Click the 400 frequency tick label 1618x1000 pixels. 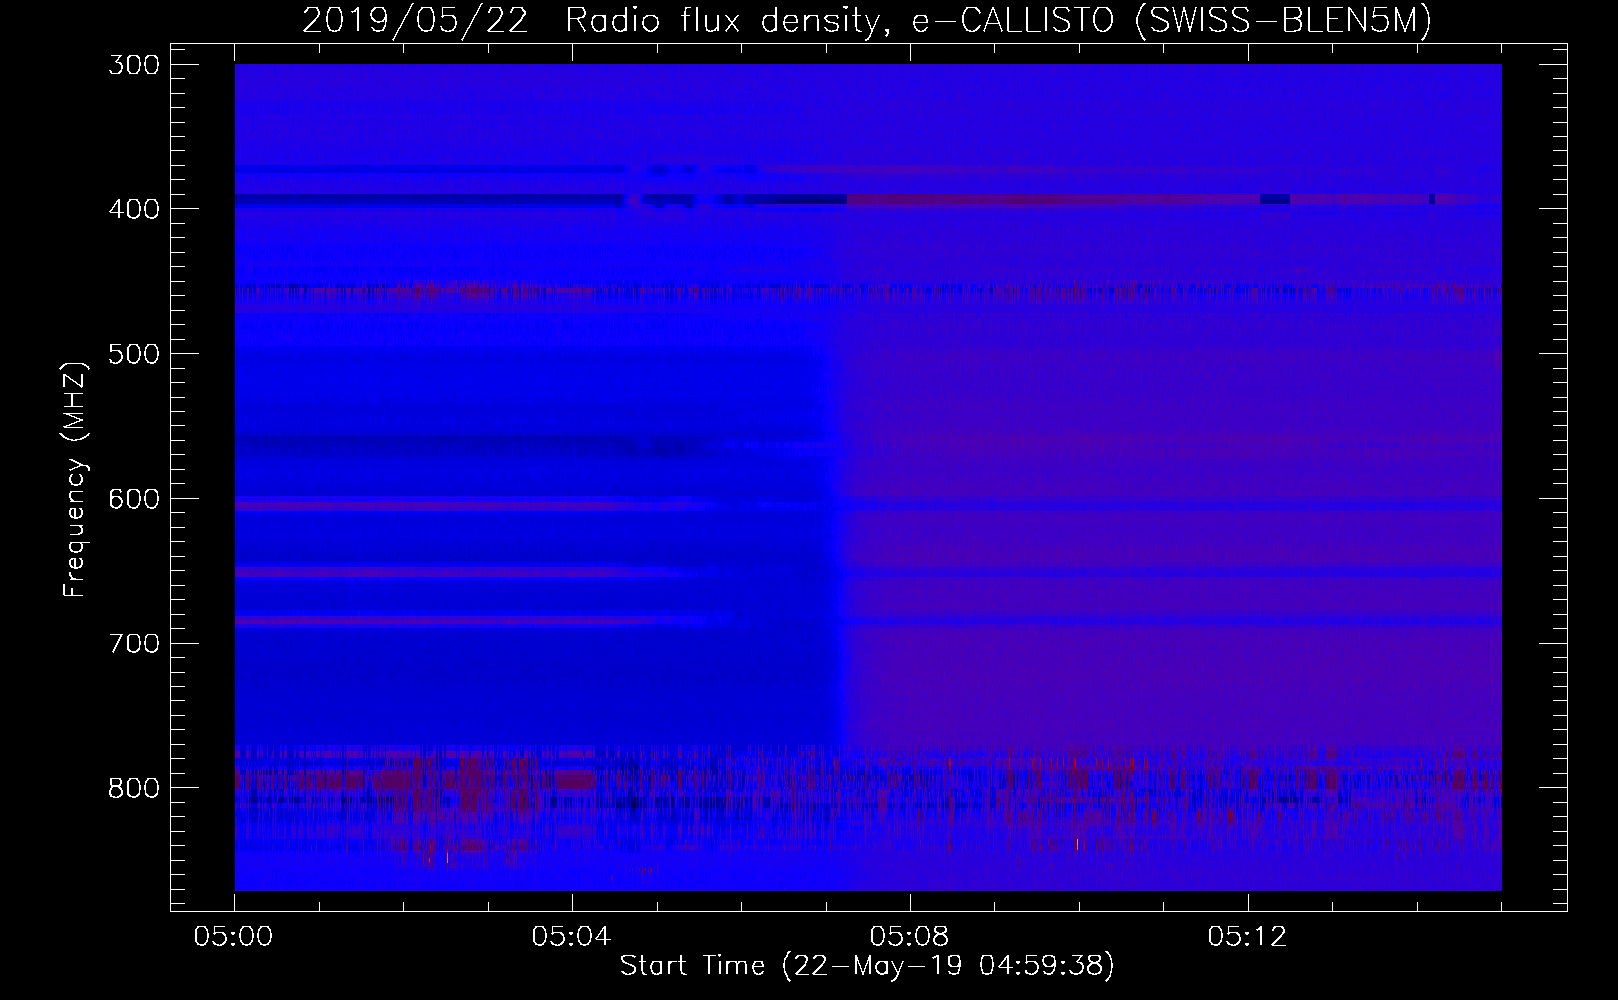pyautogui.click(x=133, y=209)
